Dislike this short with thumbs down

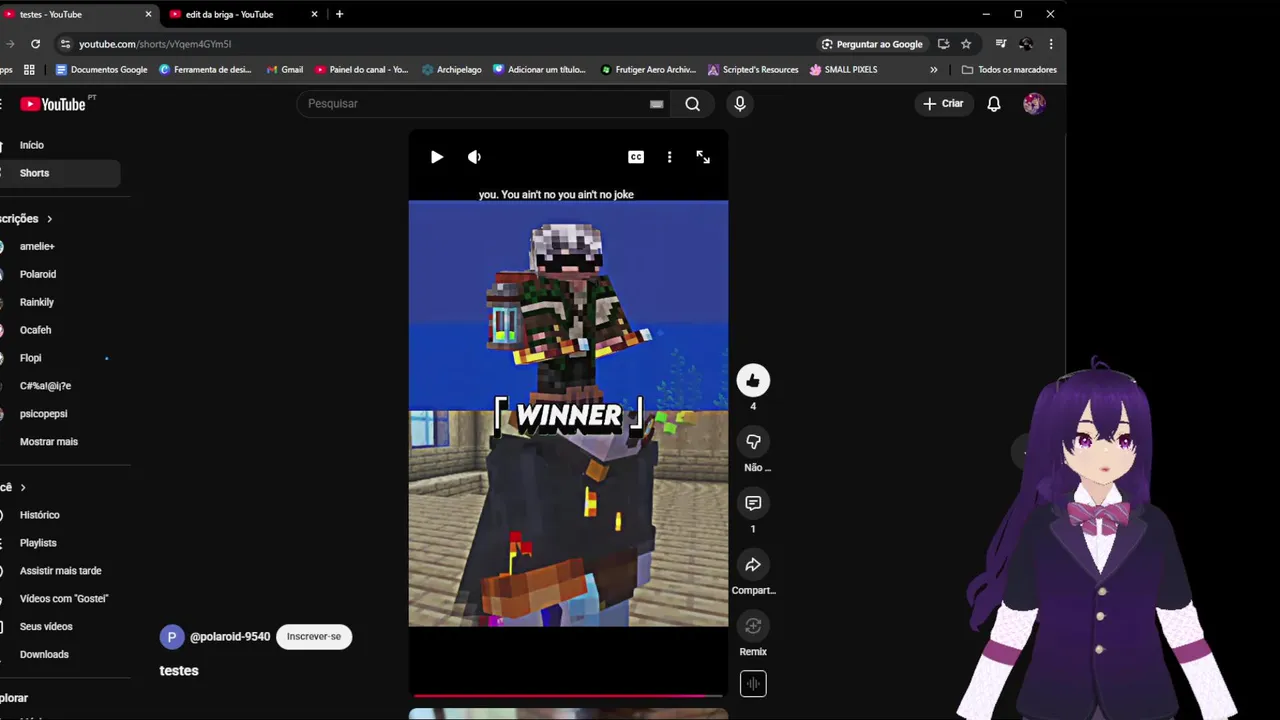point(753,441)
